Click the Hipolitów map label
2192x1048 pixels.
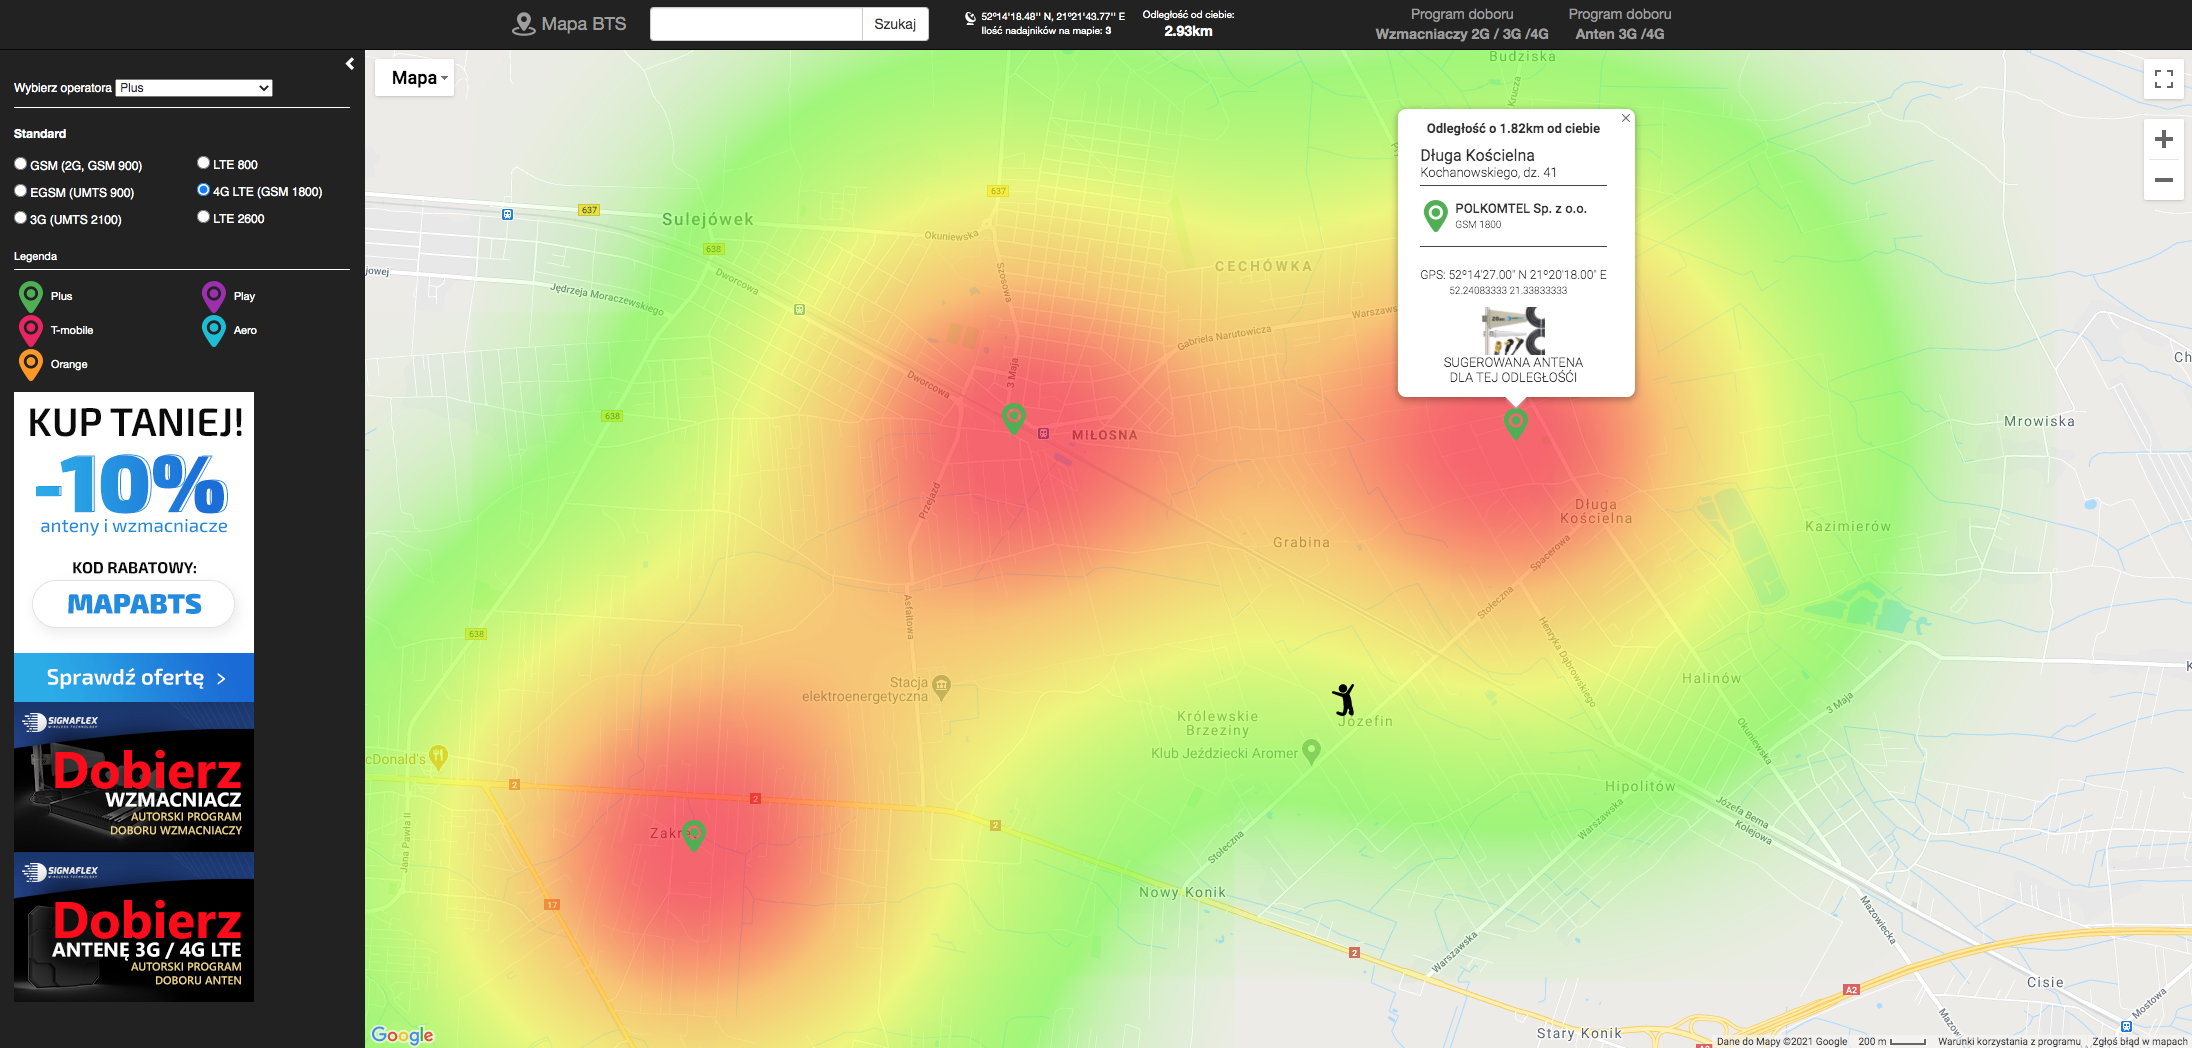(1640, 786)
